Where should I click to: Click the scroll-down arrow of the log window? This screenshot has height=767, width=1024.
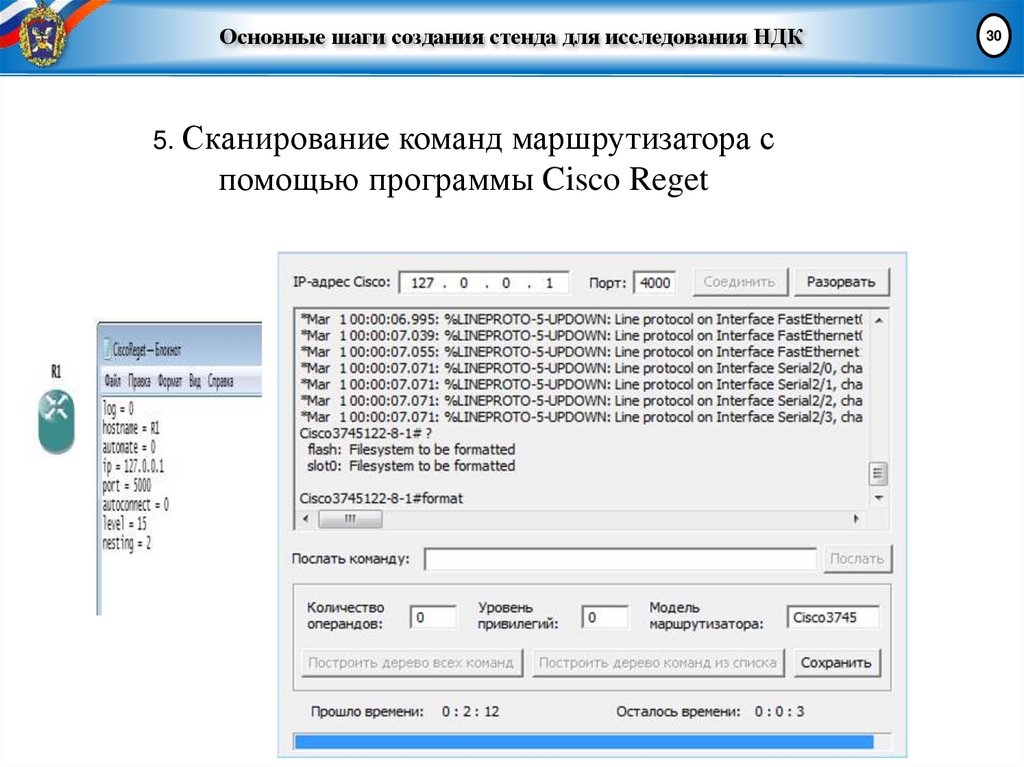click(x=879, y=496)
